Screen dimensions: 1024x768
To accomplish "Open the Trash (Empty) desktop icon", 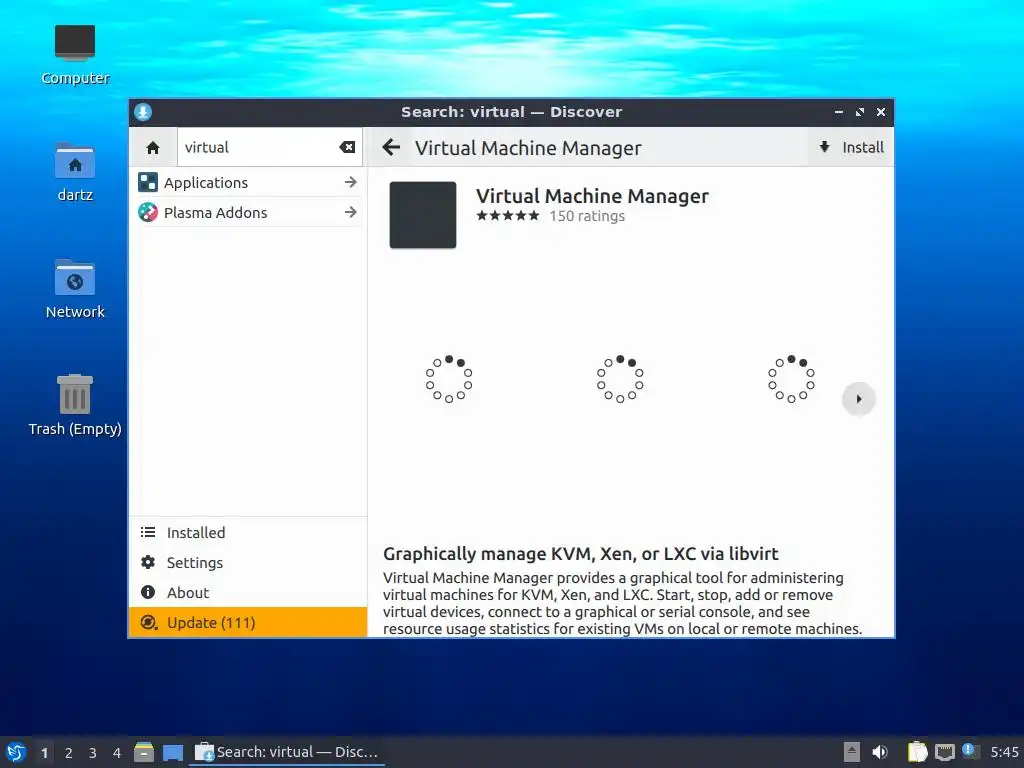I will [75, 406].
